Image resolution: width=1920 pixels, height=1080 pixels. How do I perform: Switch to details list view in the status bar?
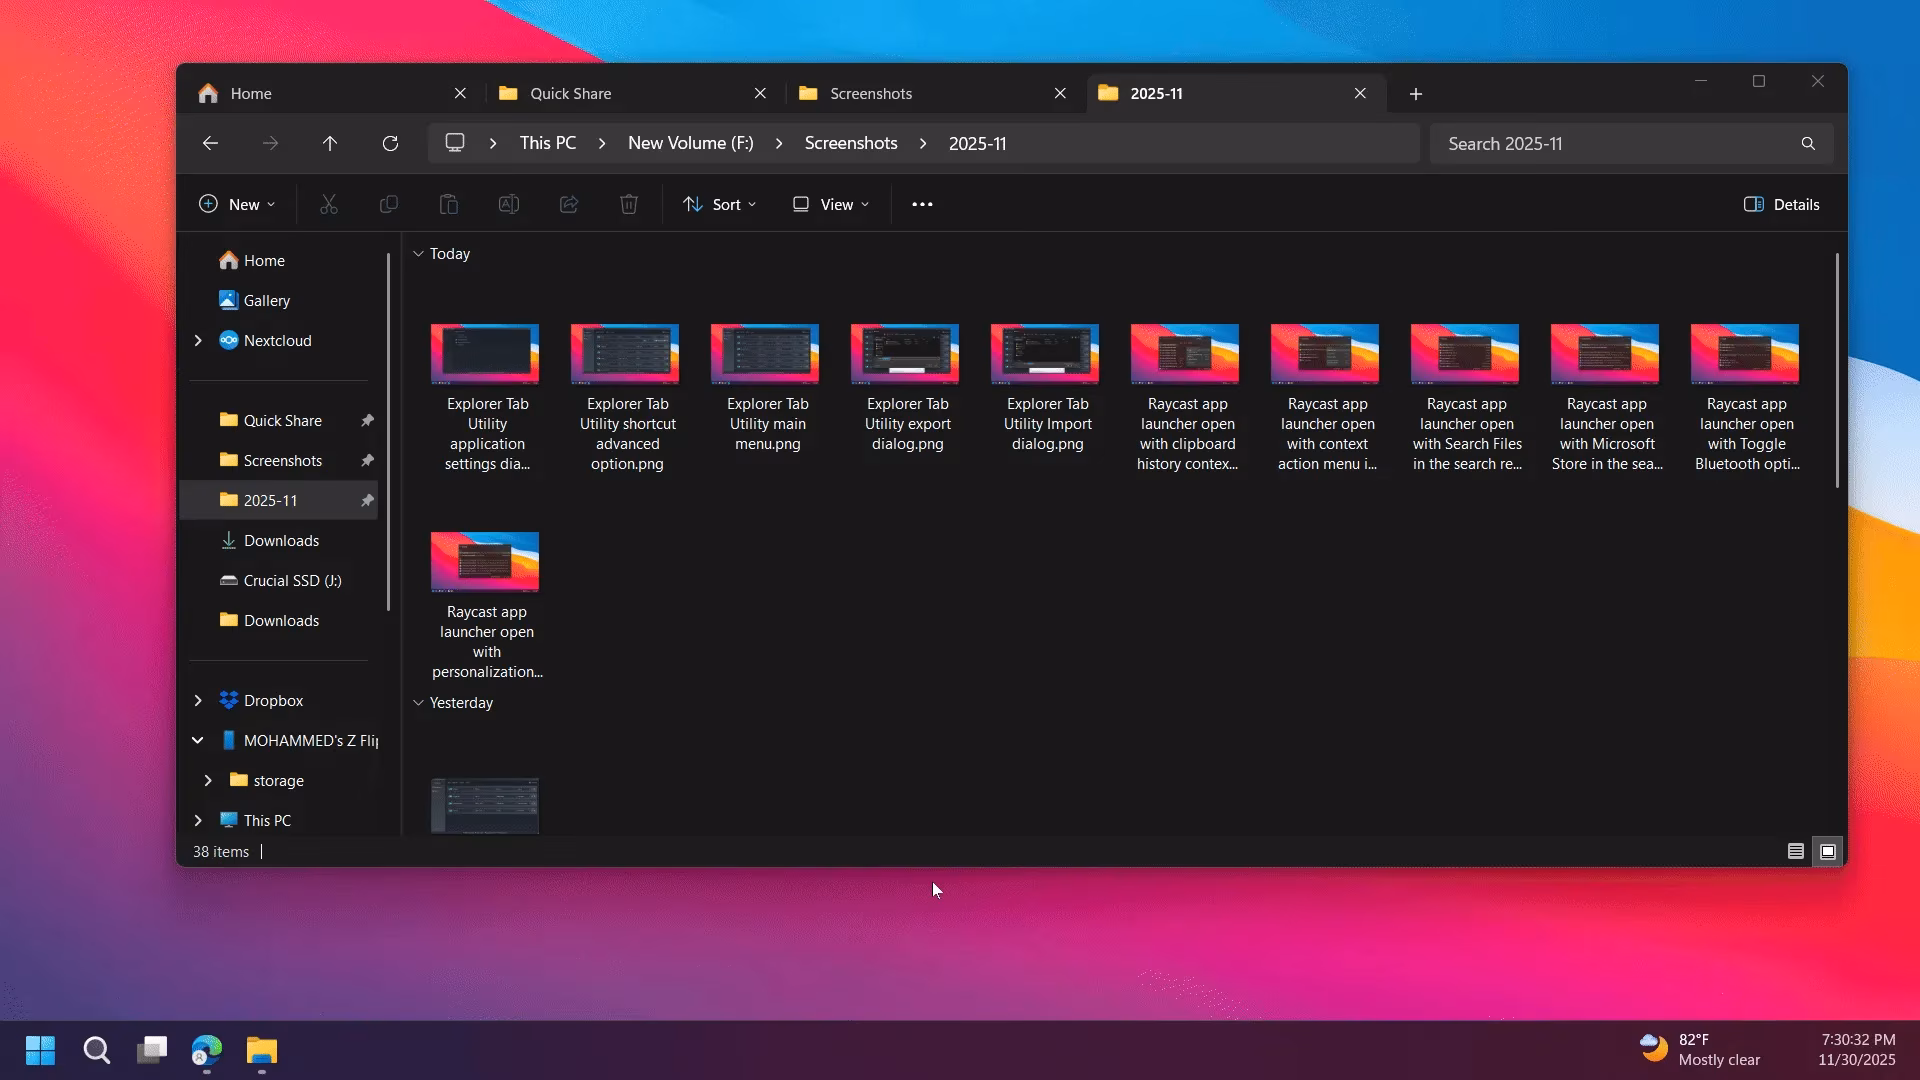[x=1796, y=851]
